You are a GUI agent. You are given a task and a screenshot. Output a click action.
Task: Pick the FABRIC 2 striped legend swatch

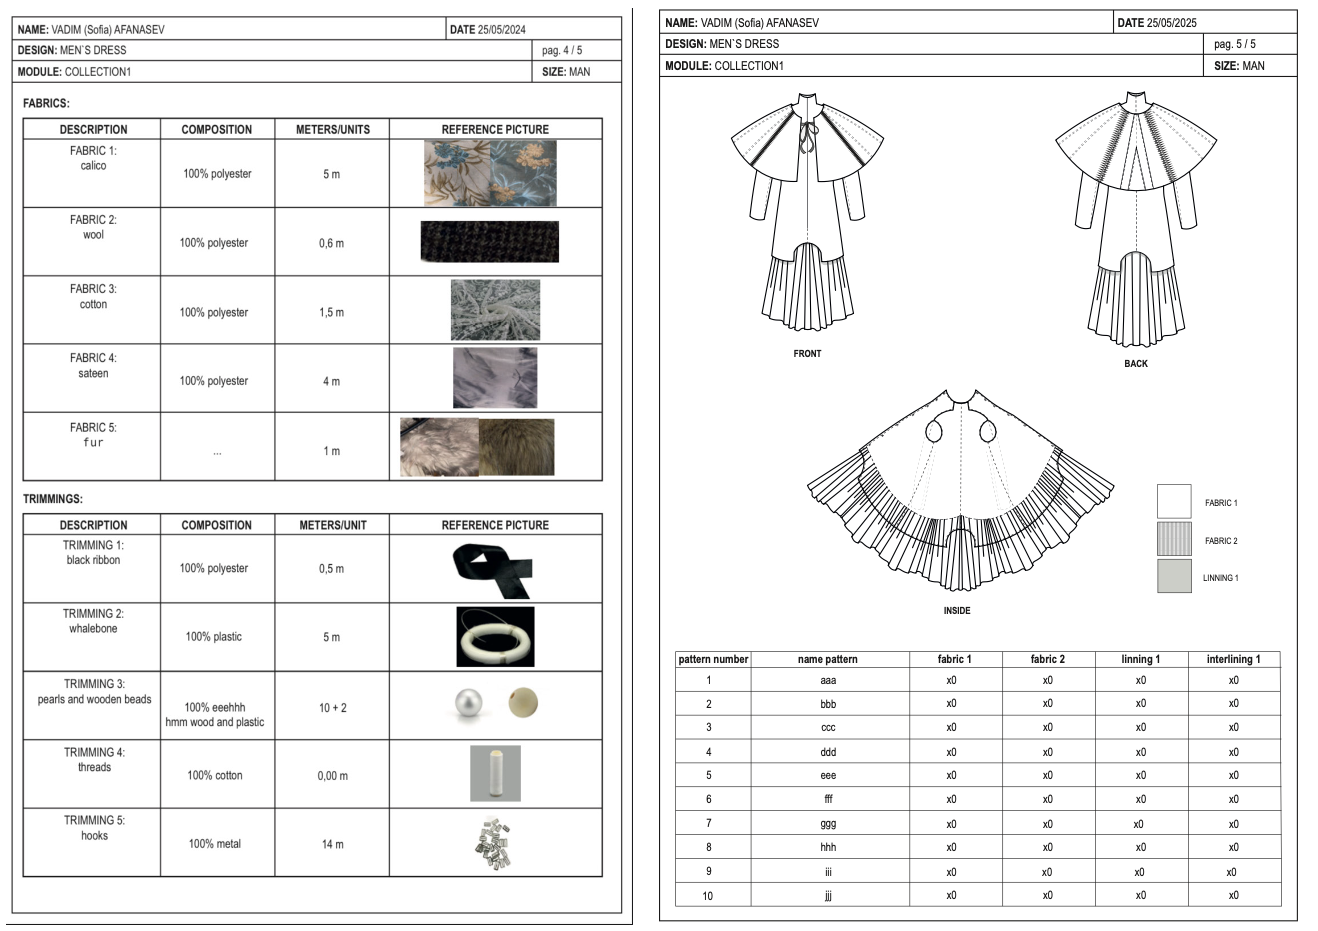point(1174,540)
